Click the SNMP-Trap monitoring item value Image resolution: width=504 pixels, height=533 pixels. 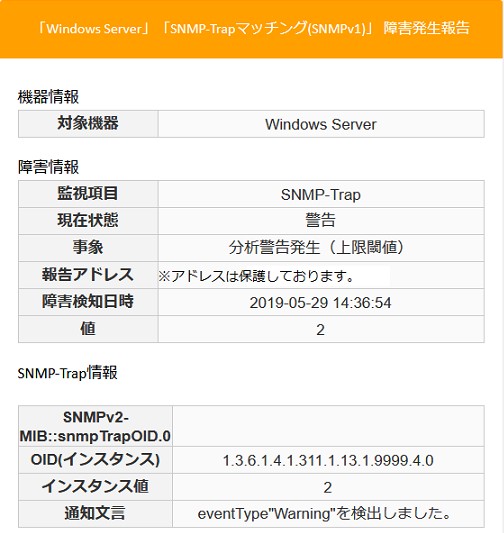(x=321, y=194)
